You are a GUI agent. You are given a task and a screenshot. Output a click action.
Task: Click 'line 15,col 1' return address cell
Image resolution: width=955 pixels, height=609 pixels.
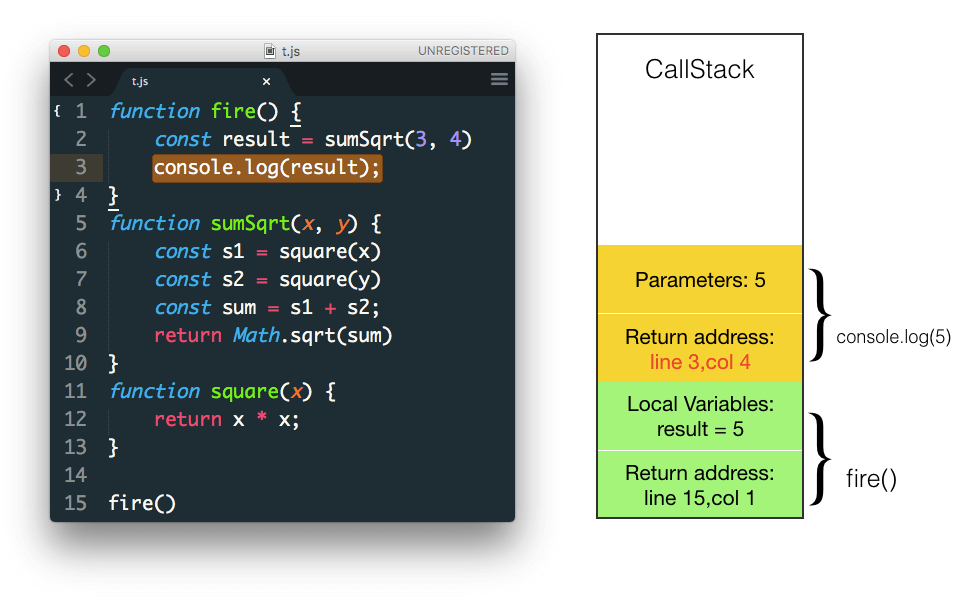pyautogui.click(x=700, y=485)
